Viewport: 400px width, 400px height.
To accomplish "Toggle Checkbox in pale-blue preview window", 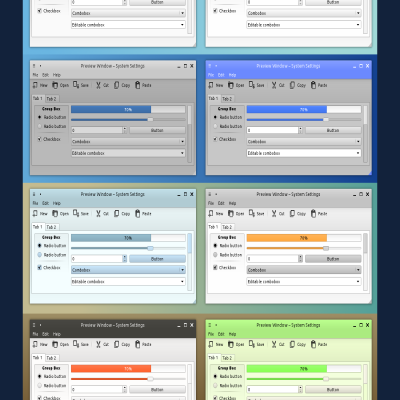I will (x=39, y=267).
